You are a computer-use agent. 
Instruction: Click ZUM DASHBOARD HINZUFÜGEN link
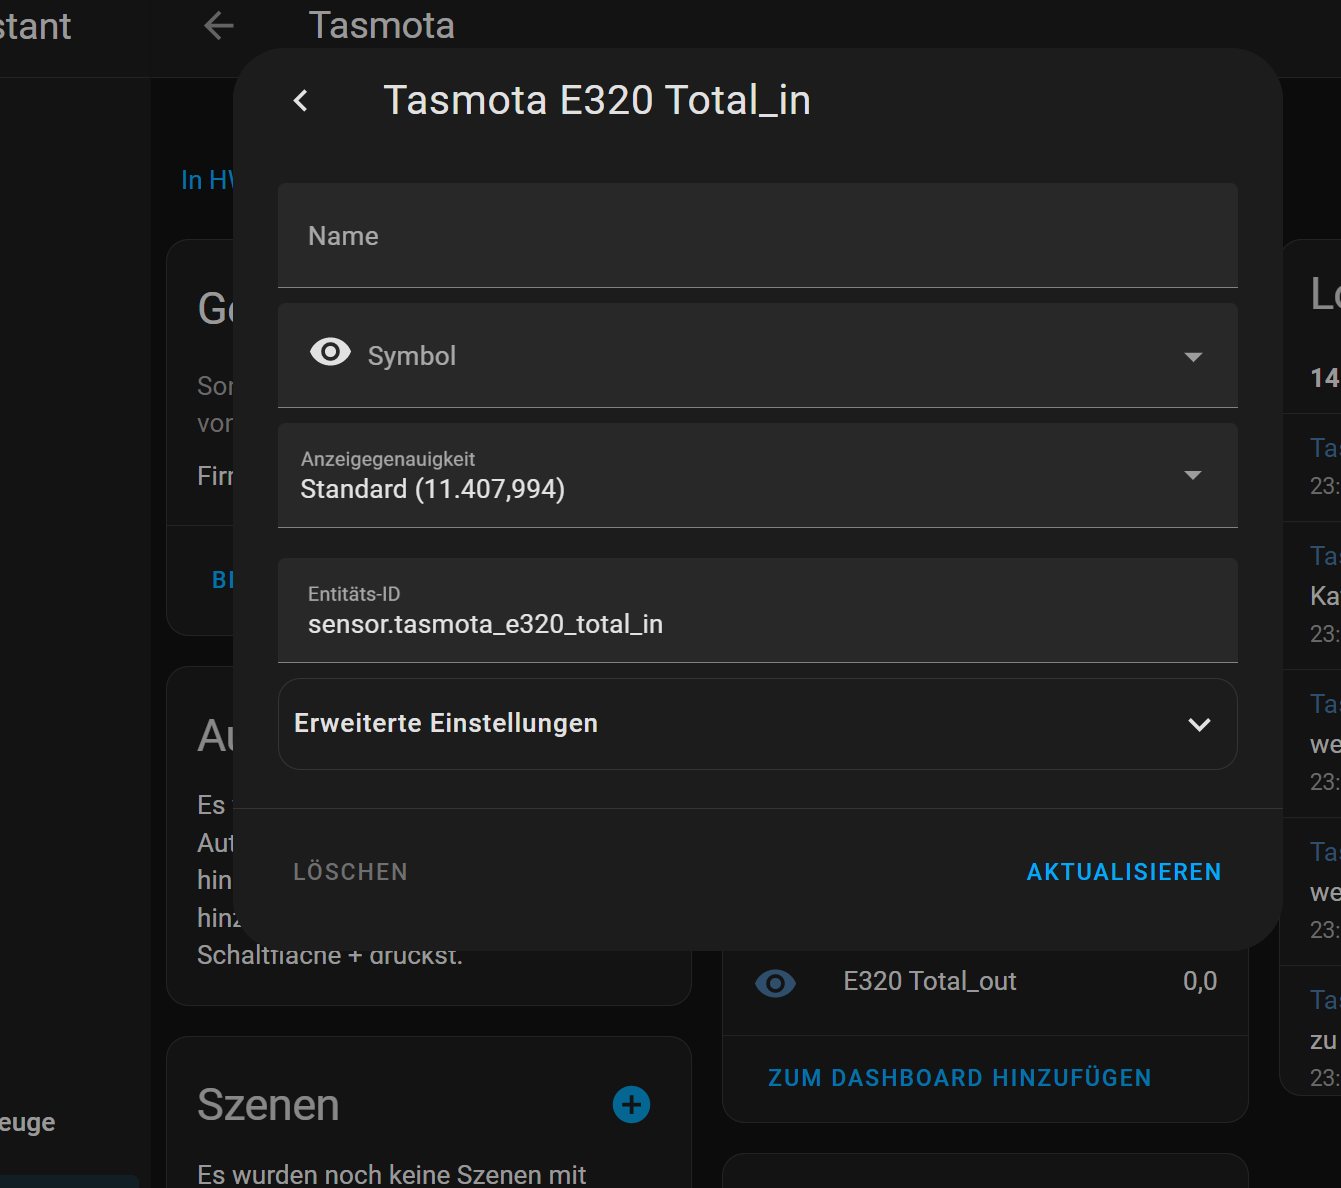(959, 1078)
